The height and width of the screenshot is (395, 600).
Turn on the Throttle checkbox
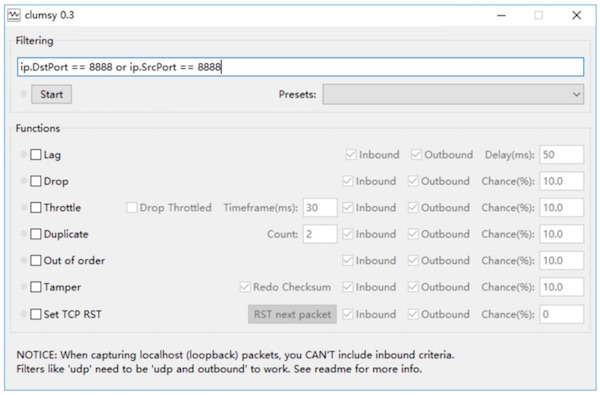click(x=36, y=207)
